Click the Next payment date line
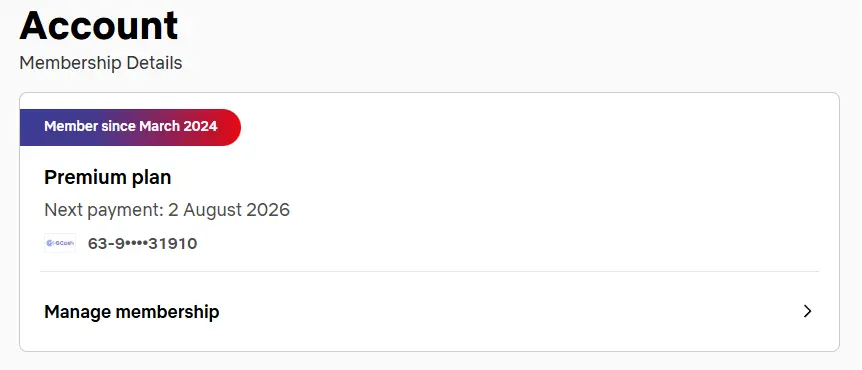 click(x=167, y=210)
